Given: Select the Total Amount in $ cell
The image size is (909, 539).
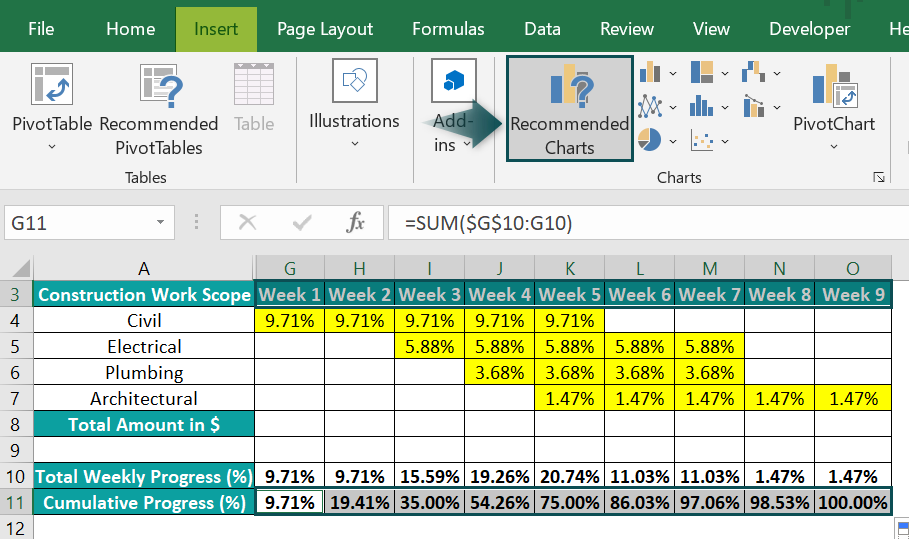Looking at the screenshot, I should 144,424.
